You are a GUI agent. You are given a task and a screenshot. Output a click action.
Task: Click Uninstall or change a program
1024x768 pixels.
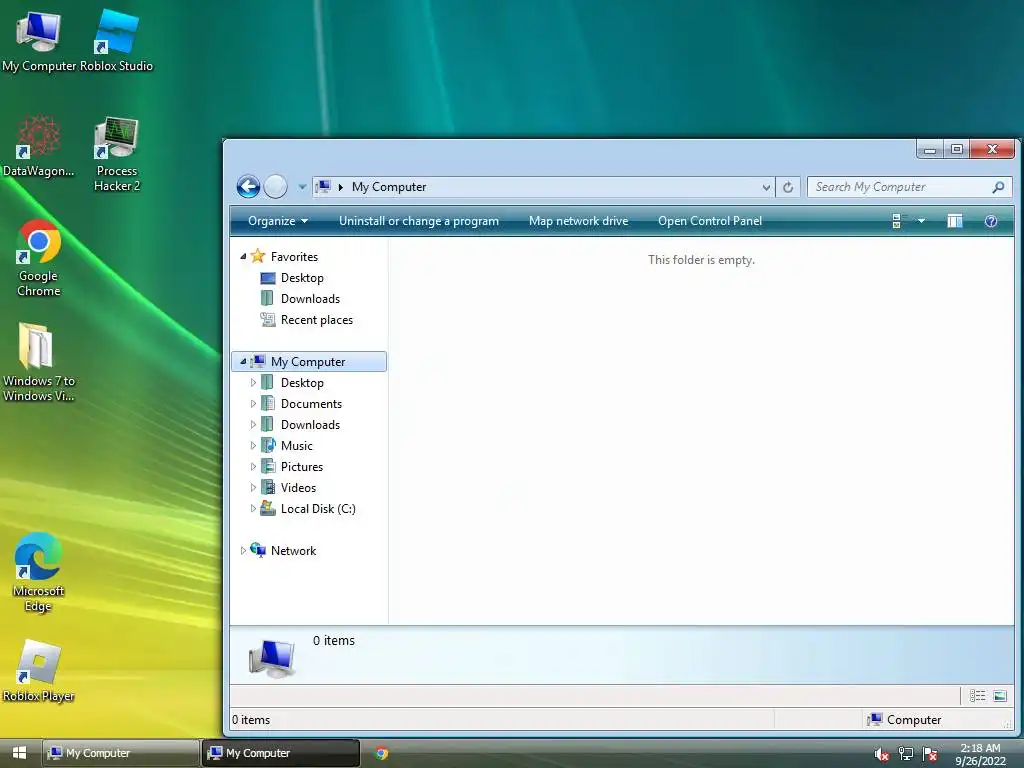point(419,221)
